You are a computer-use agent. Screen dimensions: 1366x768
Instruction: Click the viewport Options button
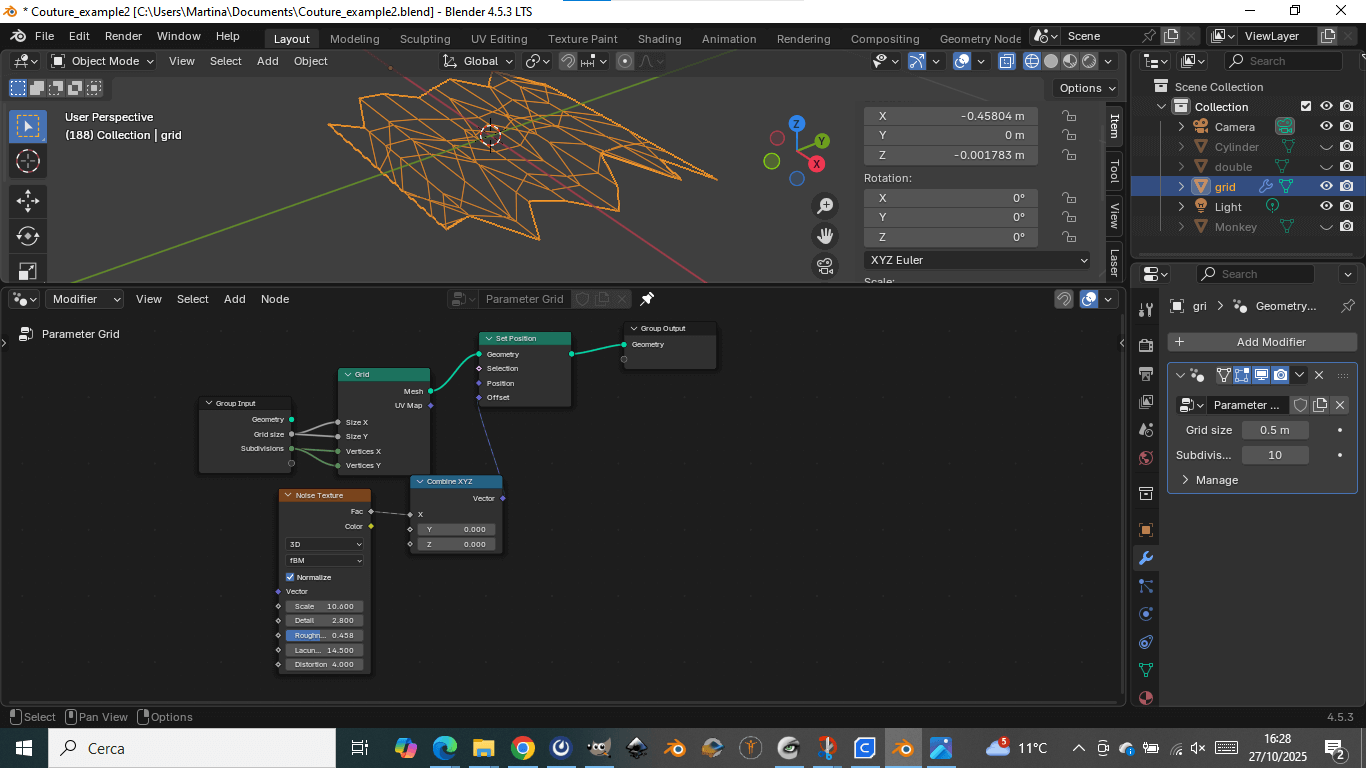coord(1086,88)
